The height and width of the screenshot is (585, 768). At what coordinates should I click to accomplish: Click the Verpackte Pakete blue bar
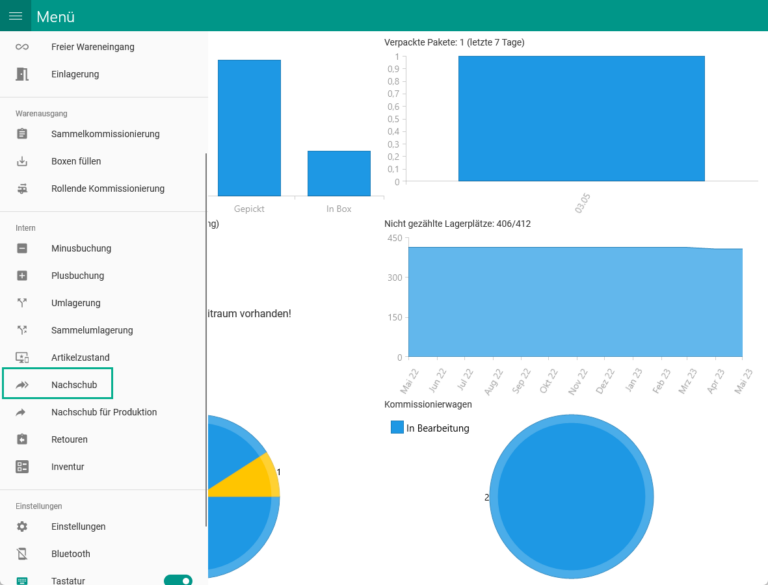click(581, 118)
